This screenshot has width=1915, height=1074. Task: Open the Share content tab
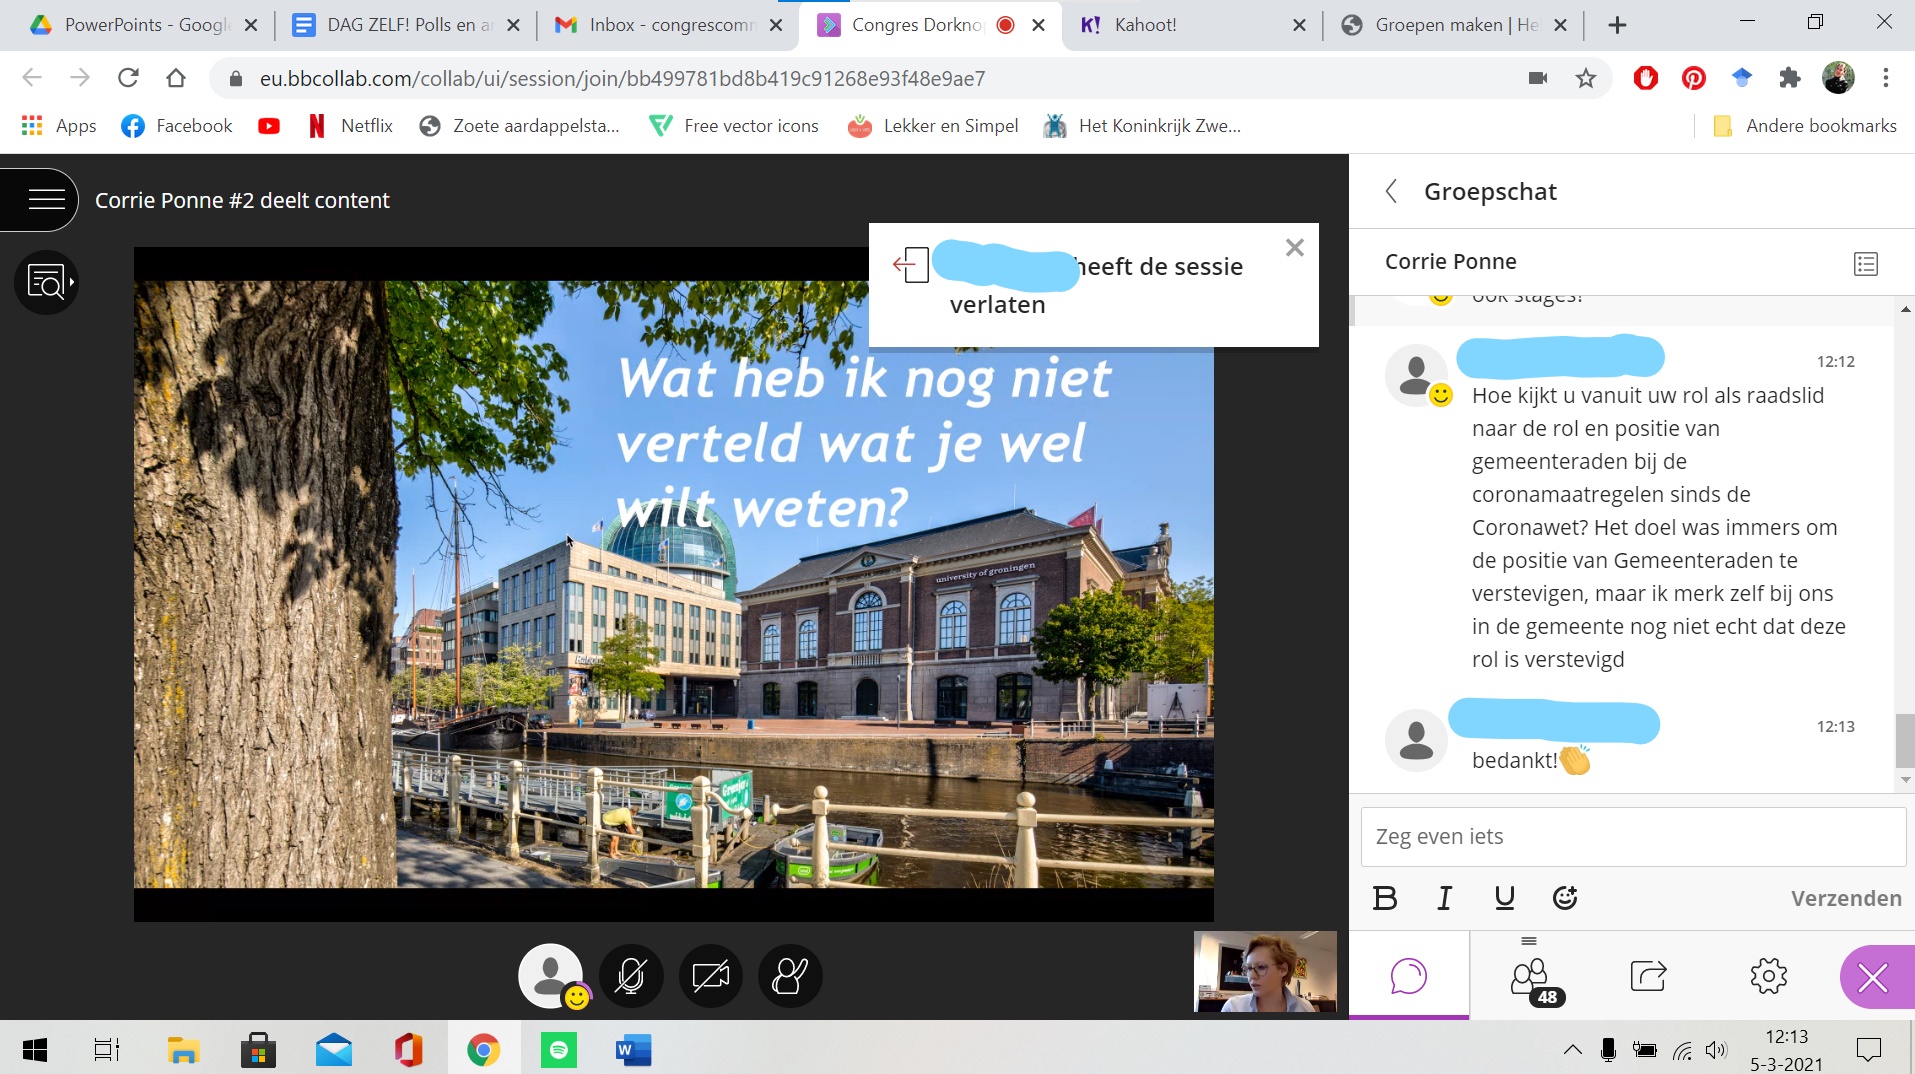tap(1647, 975)
